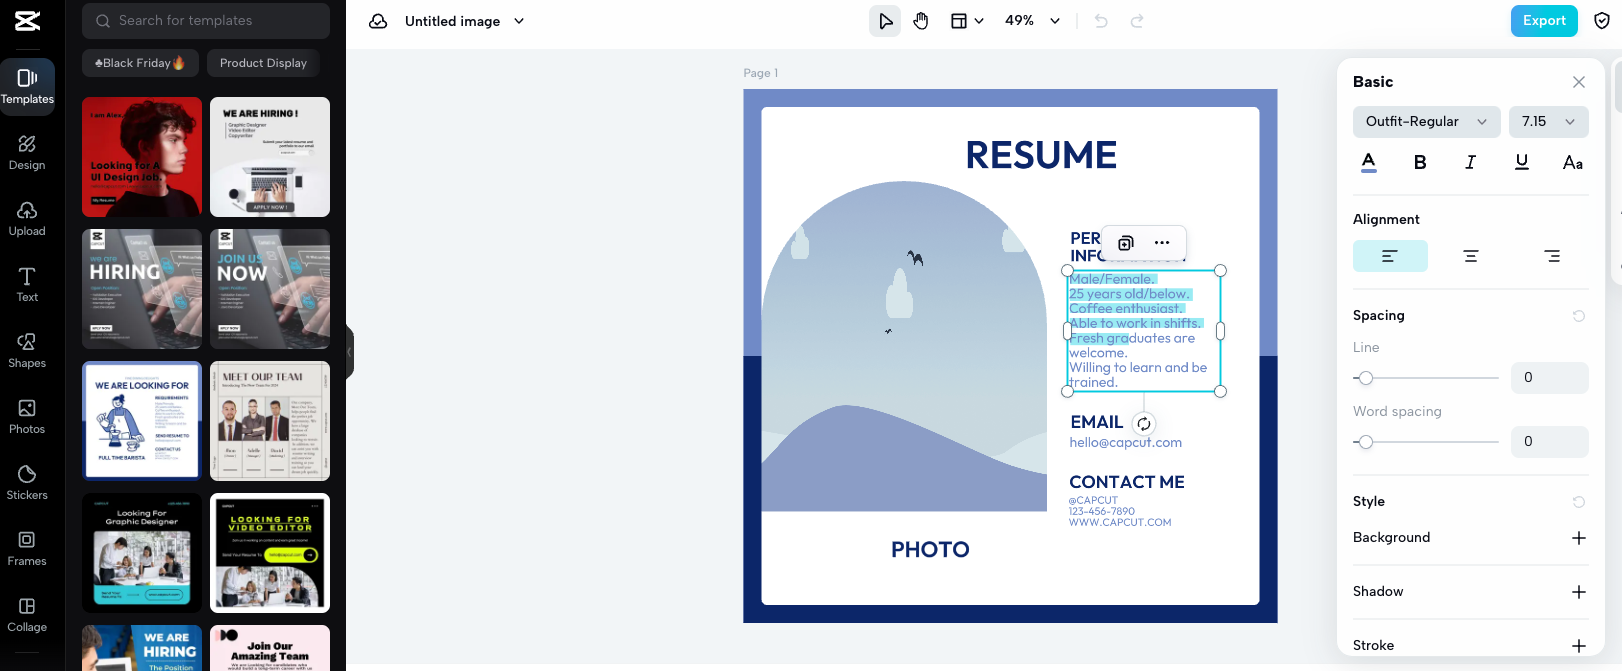Close the Basic panel
The width and height of the screenshot is (1622, 671).
(x=1579, y=82)
